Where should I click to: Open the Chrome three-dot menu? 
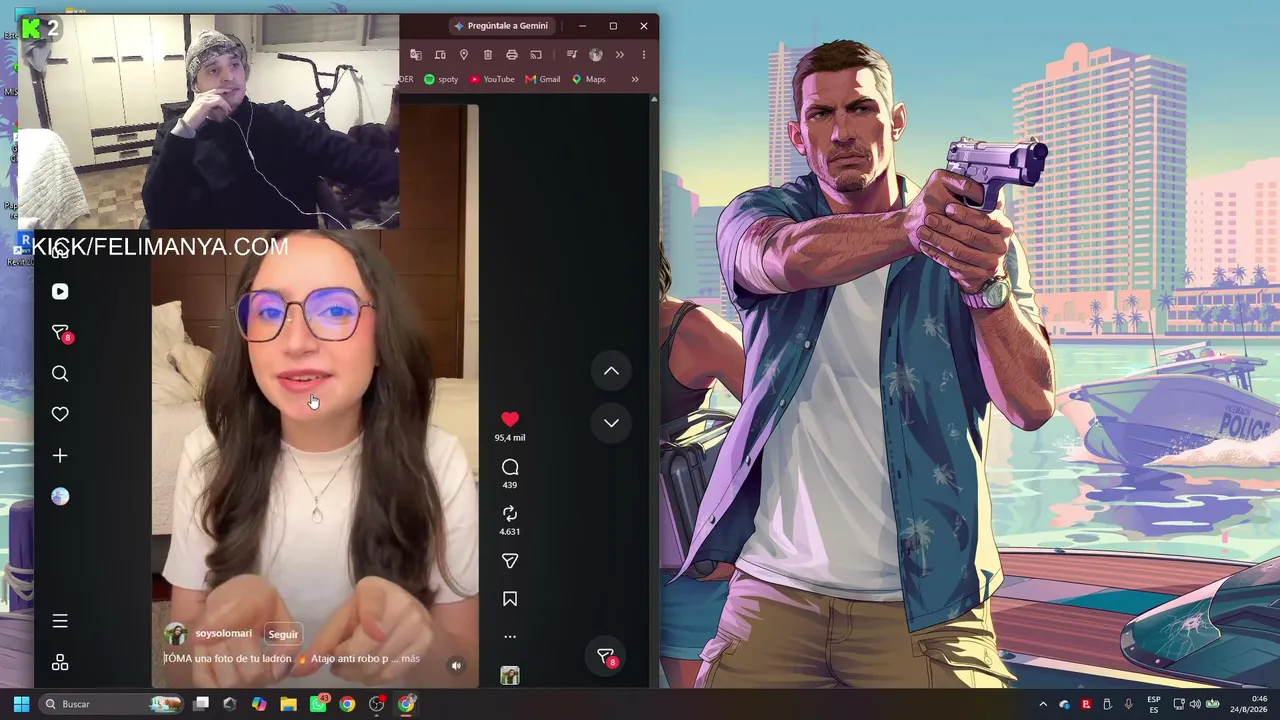pyautogui.click(x=644, y=54)
